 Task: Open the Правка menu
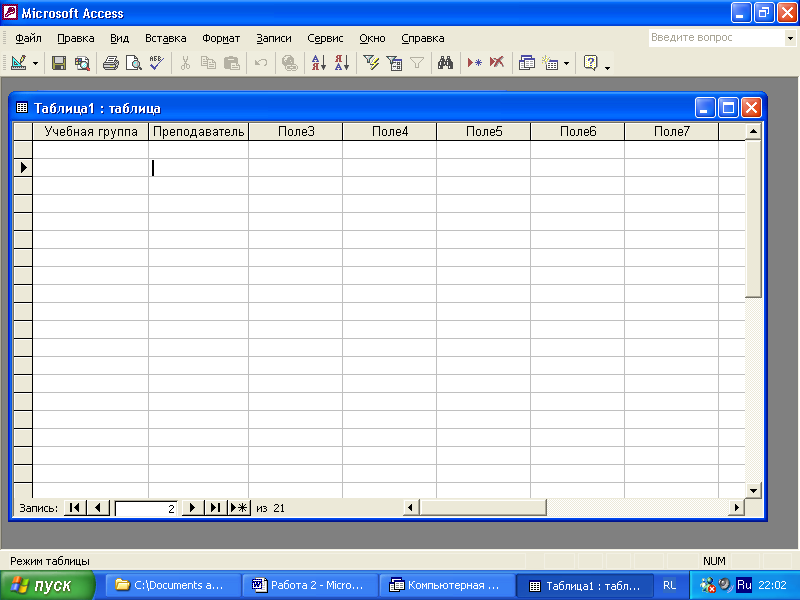76,38
